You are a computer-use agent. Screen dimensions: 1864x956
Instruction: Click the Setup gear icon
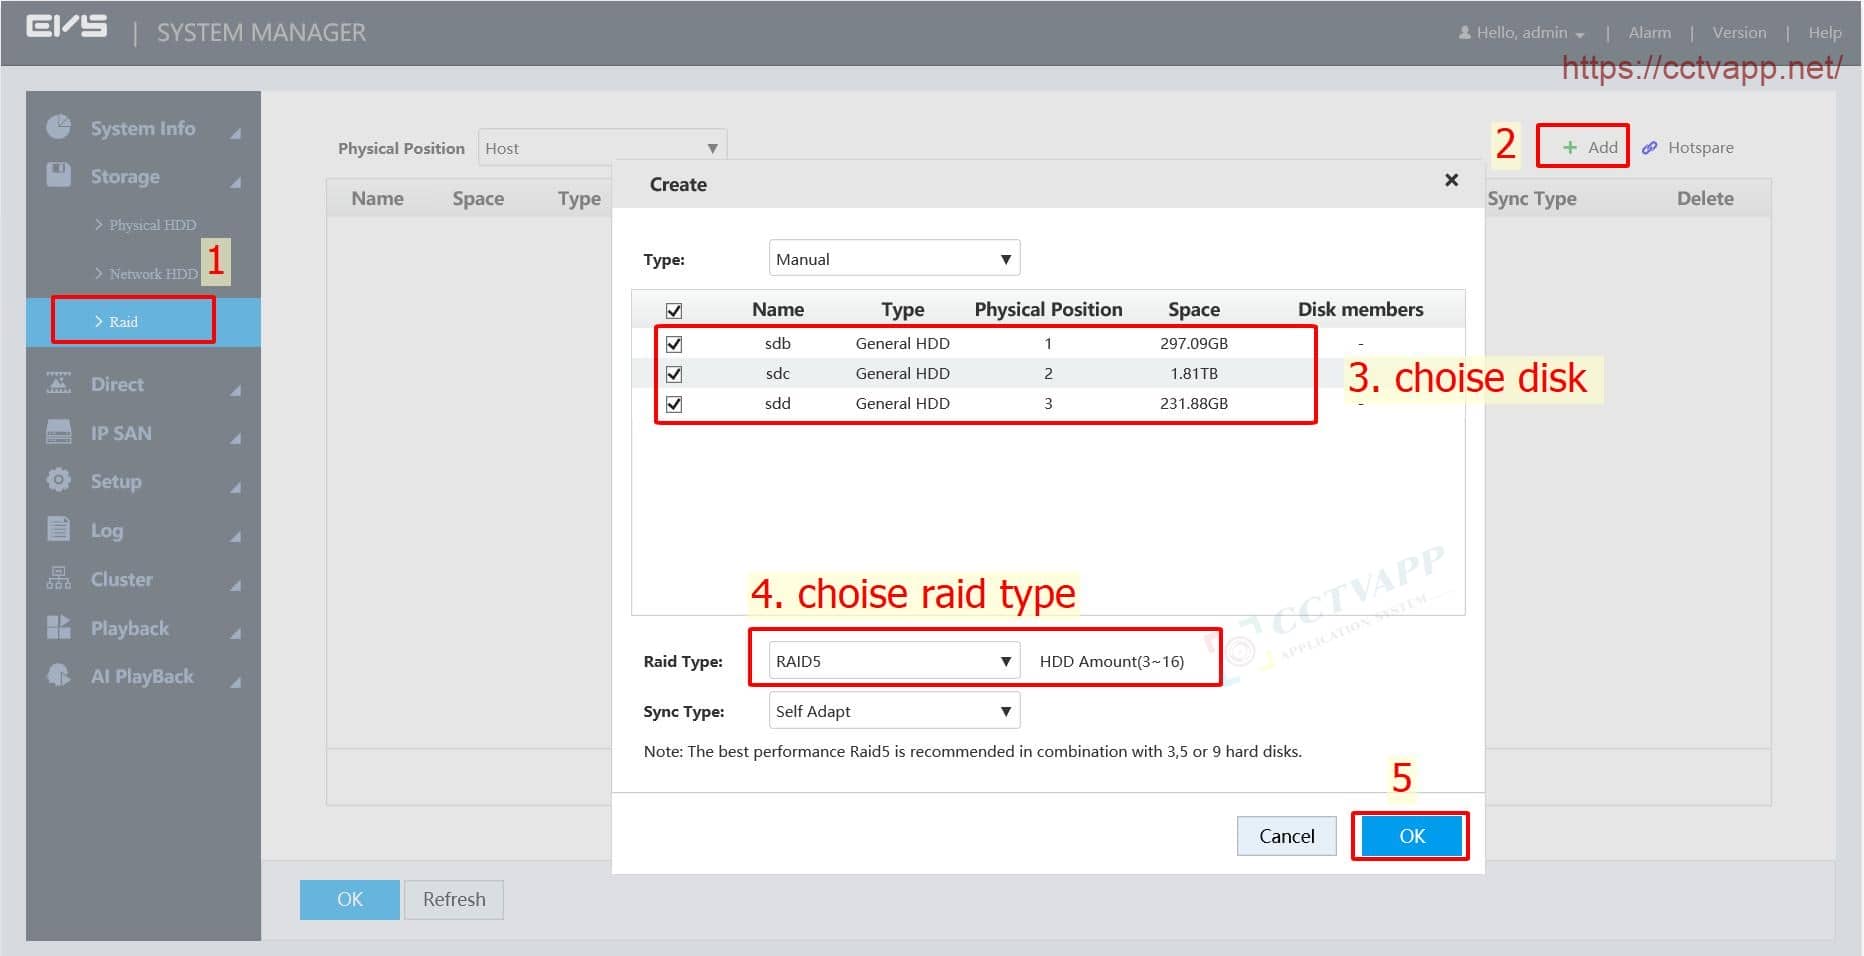pyautogui.click(x=59, y=480)
